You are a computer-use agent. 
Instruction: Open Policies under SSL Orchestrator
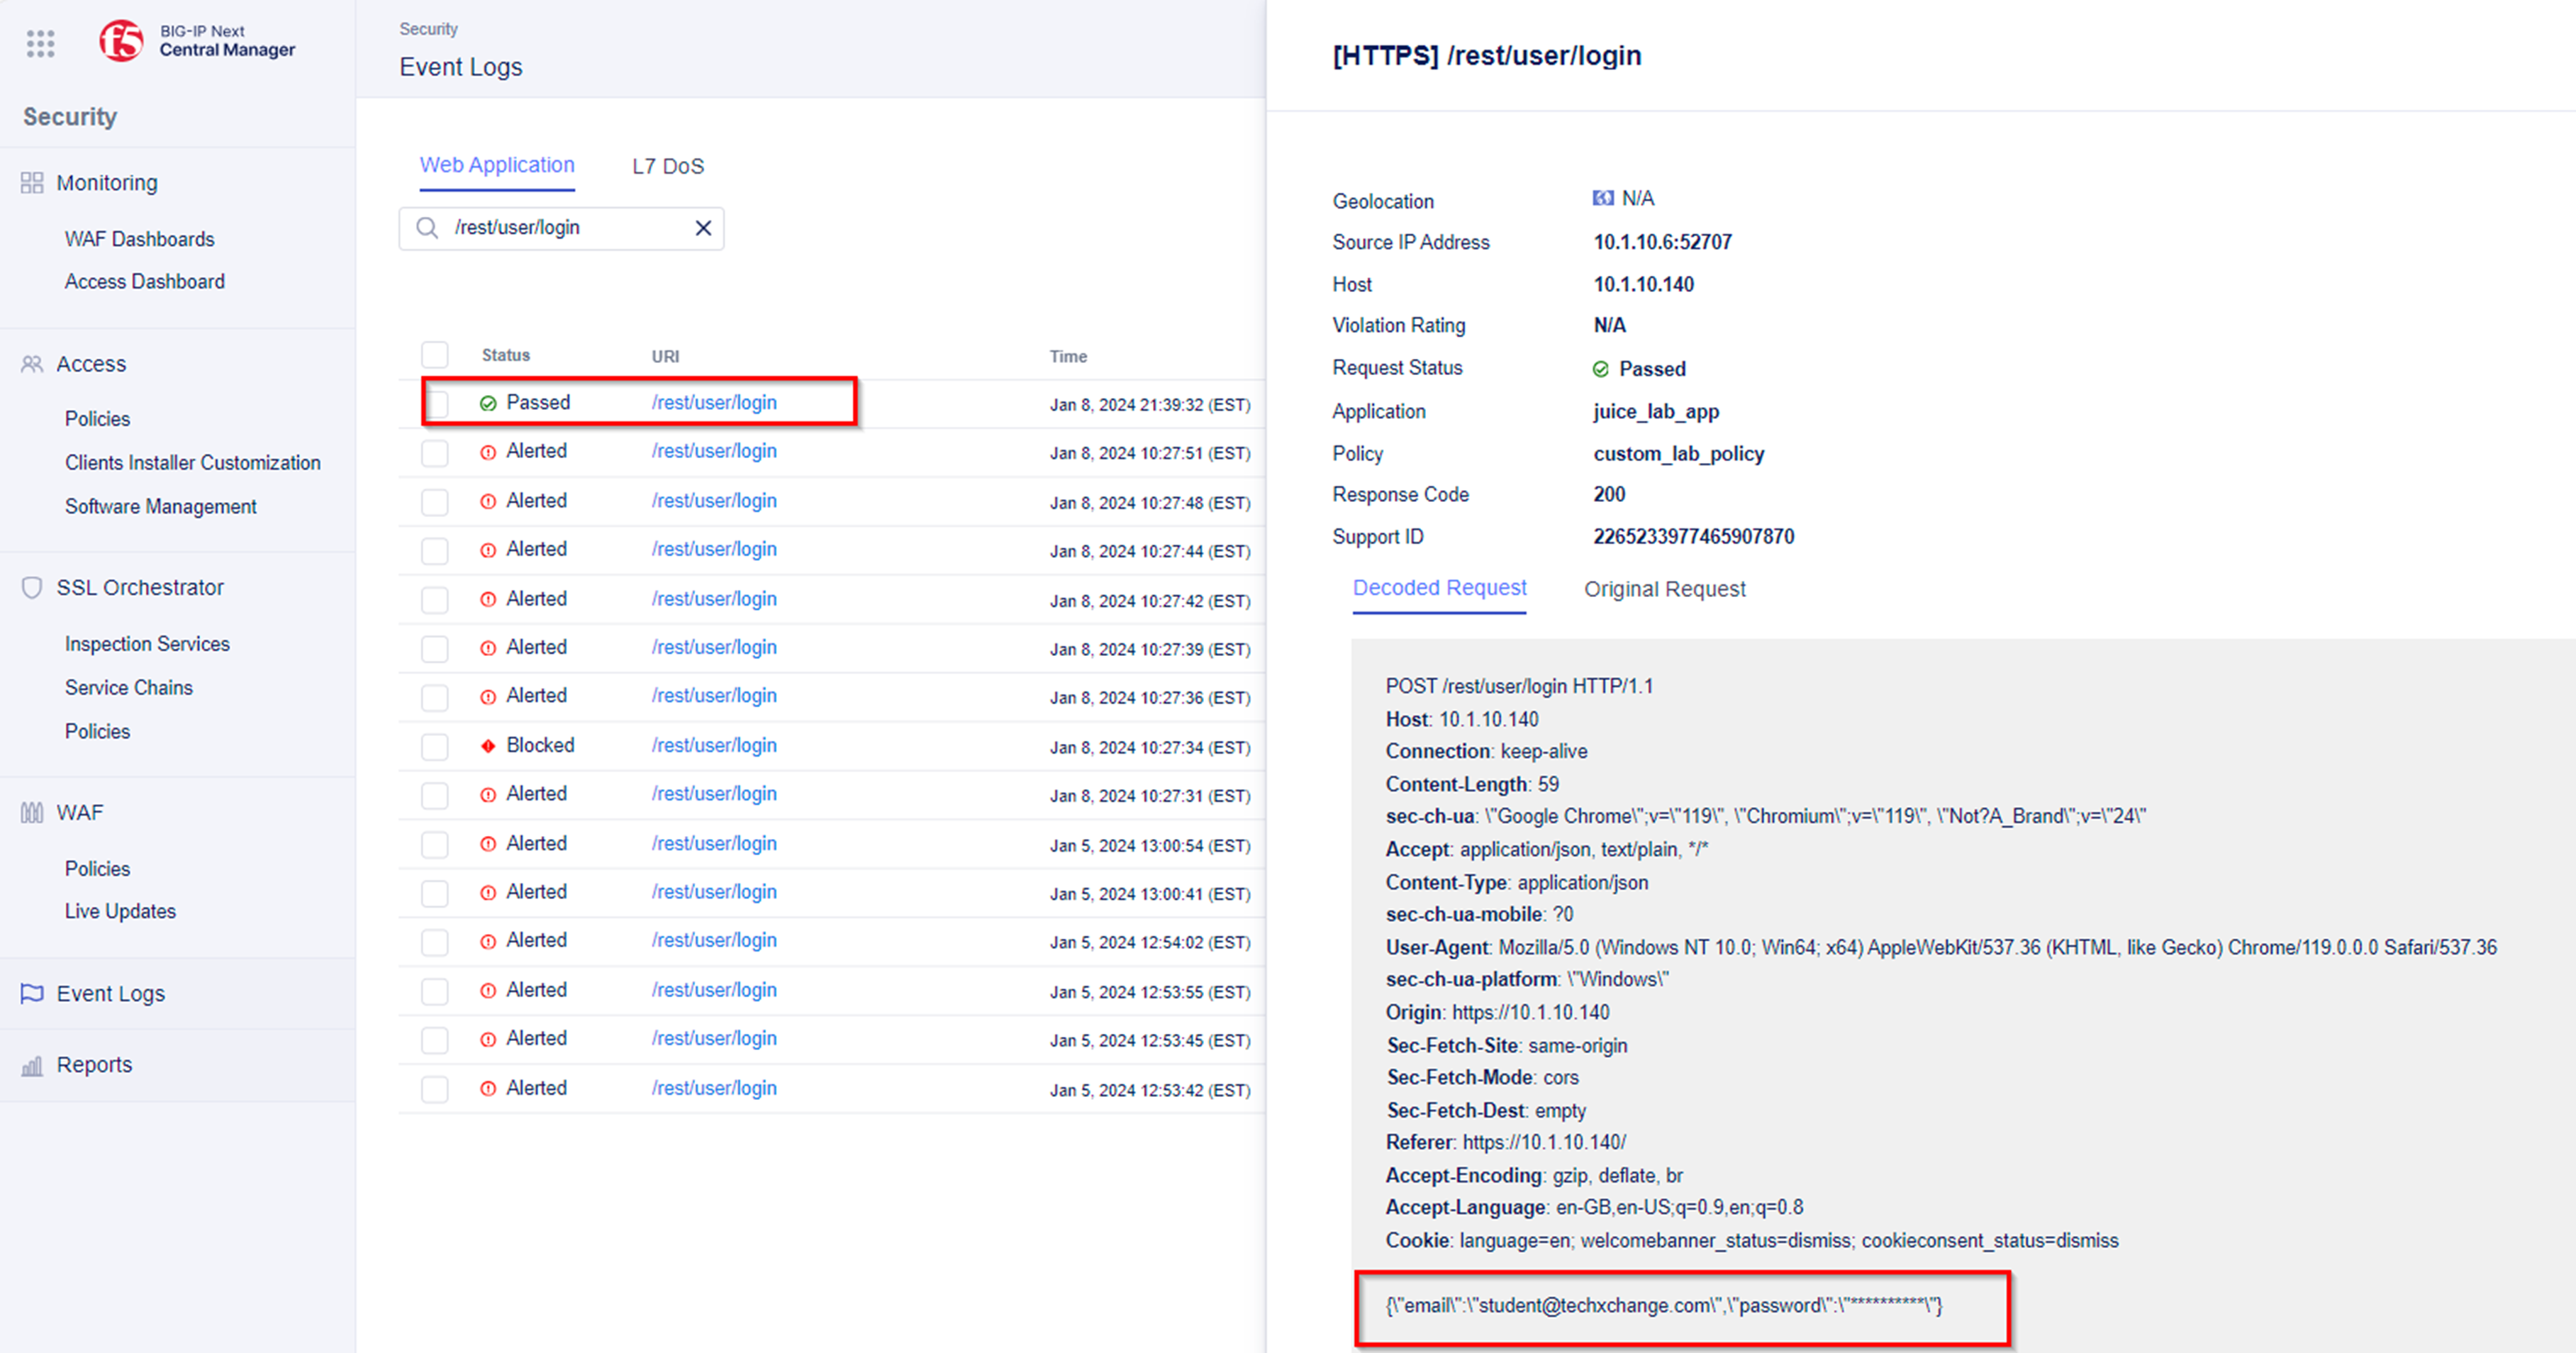[97, 732]
